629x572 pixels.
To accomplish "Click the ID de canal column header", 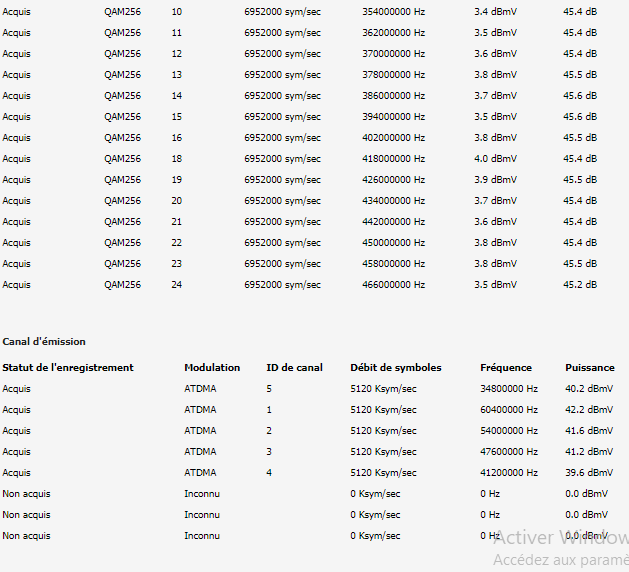I will (x=294, y=368).
